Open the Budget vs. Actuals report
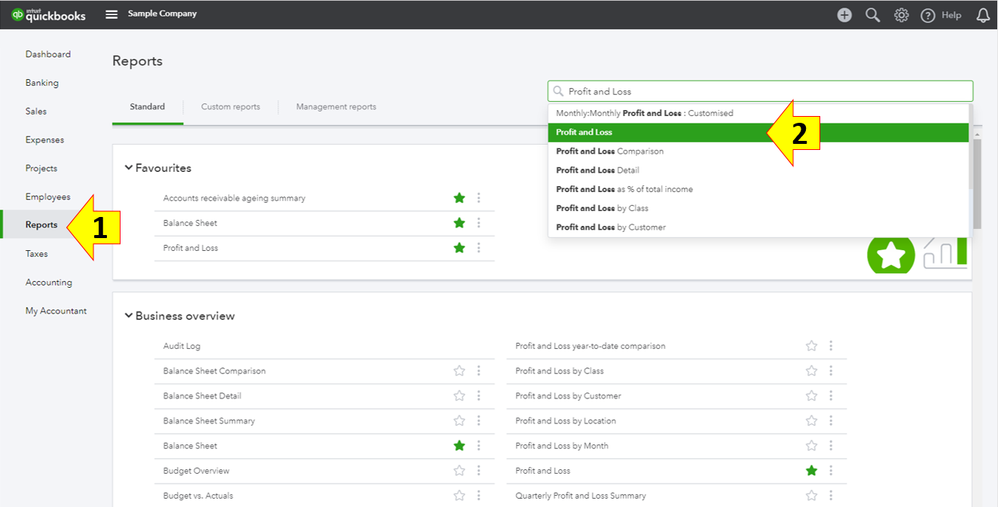The width and height of the screenshot is (998, 507). coord(198,496)
